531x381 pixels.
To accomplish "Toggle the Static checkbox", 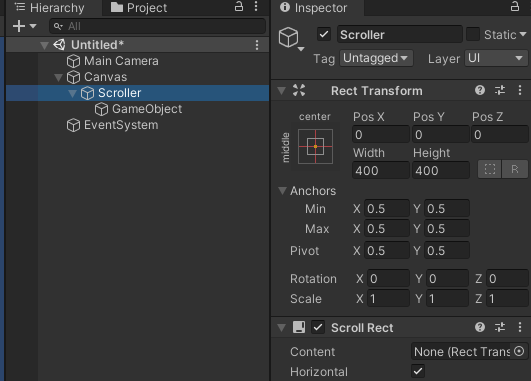I will [x=473, y=34].
